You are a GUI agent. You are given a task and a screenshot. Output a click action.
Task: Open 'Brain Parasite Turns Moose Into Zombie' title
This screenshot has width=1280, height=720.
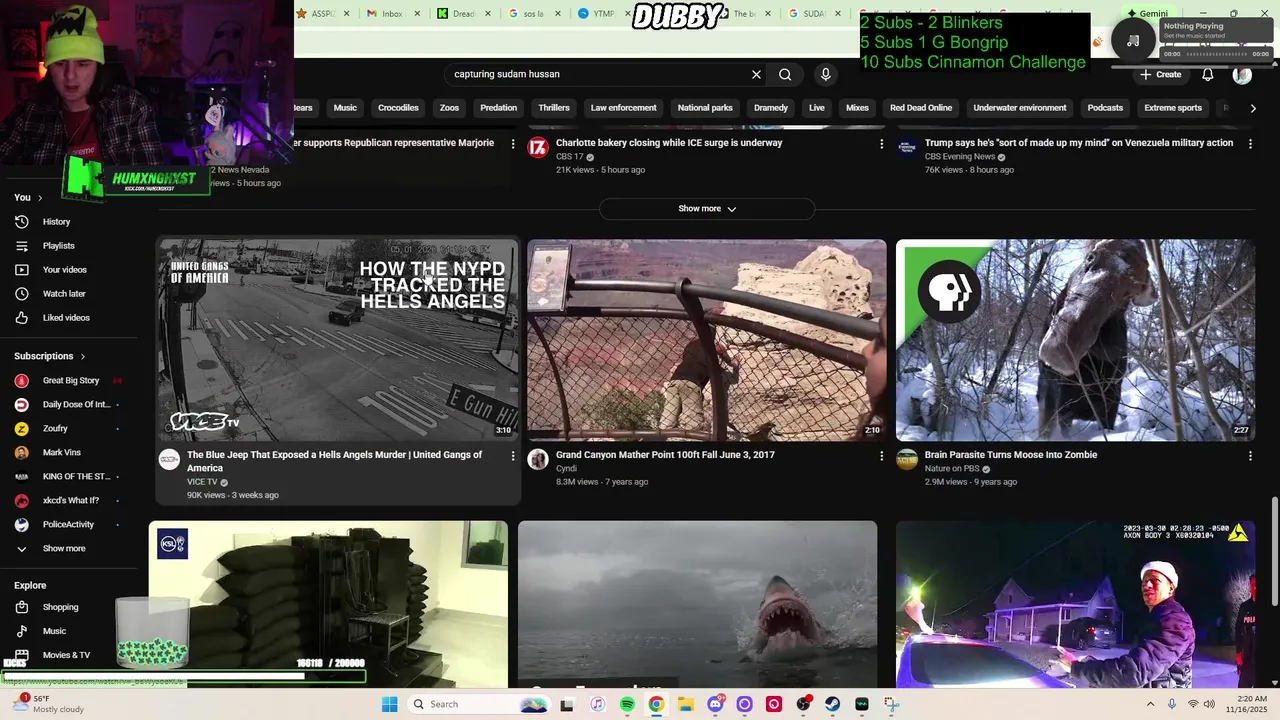pyautogui.click(x=1011, y=455)
